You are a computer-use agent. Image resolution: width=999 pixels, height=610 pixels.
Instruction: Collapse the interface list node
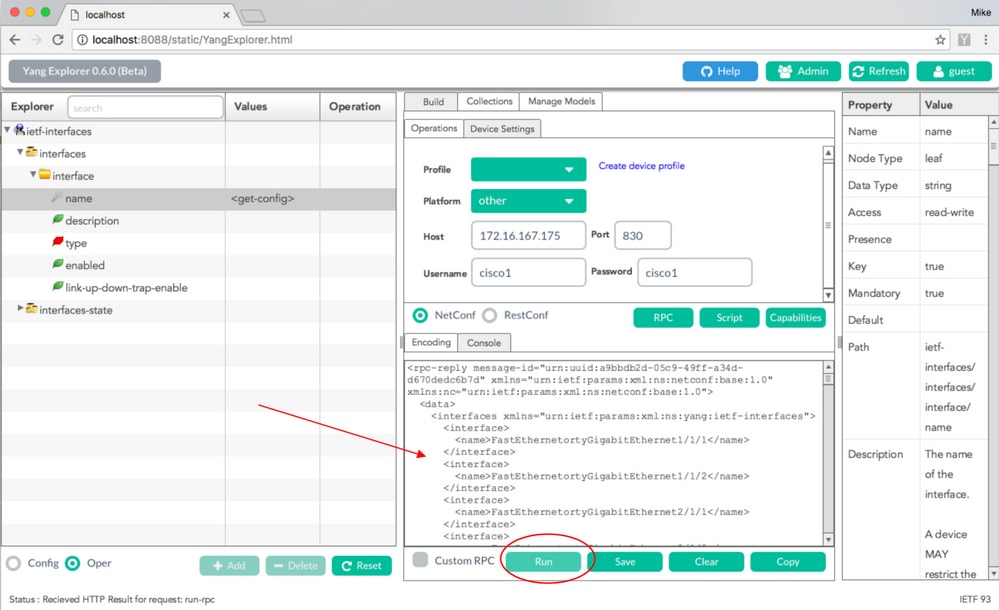32,174
